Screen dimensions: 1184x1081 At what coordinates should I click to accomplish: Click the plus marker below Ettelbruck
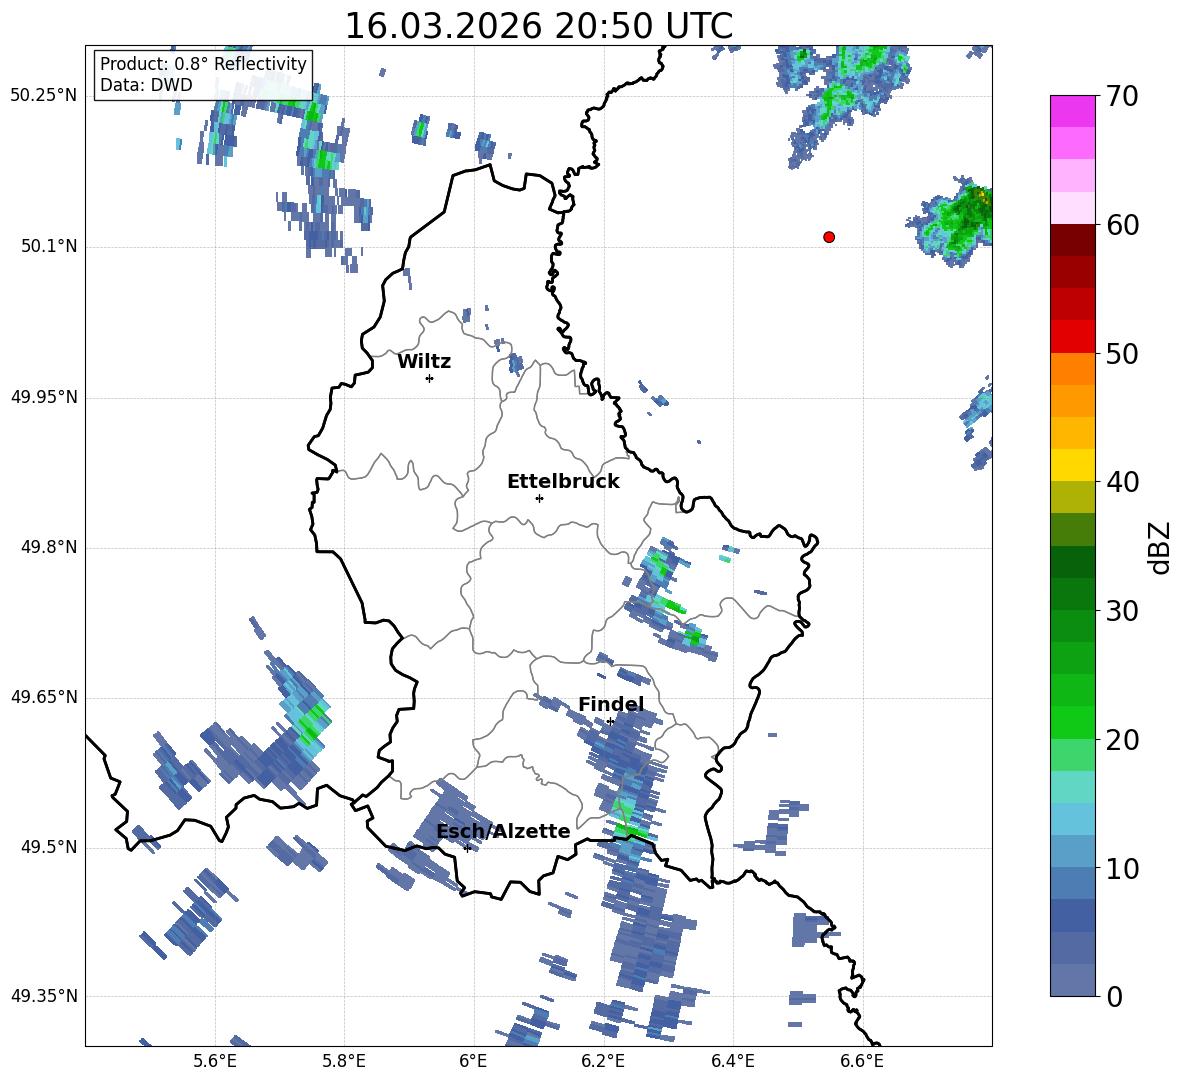(539, 498)
